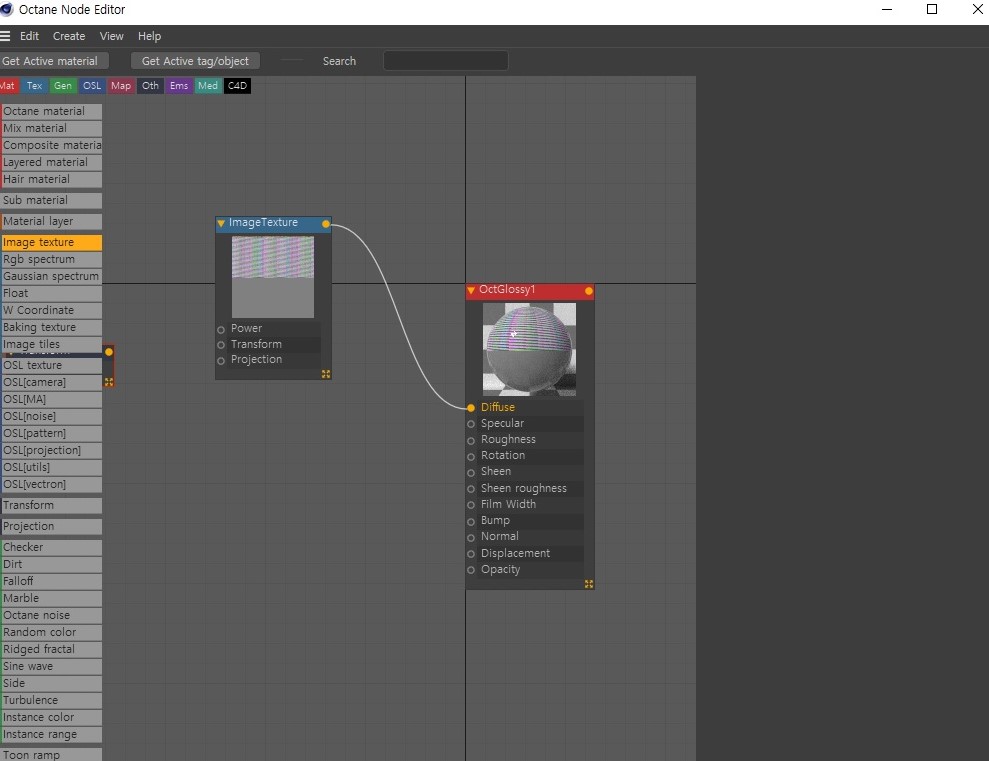Click the ImageTexture output port dot
989x761 pixels.
(x=325, y=224)
